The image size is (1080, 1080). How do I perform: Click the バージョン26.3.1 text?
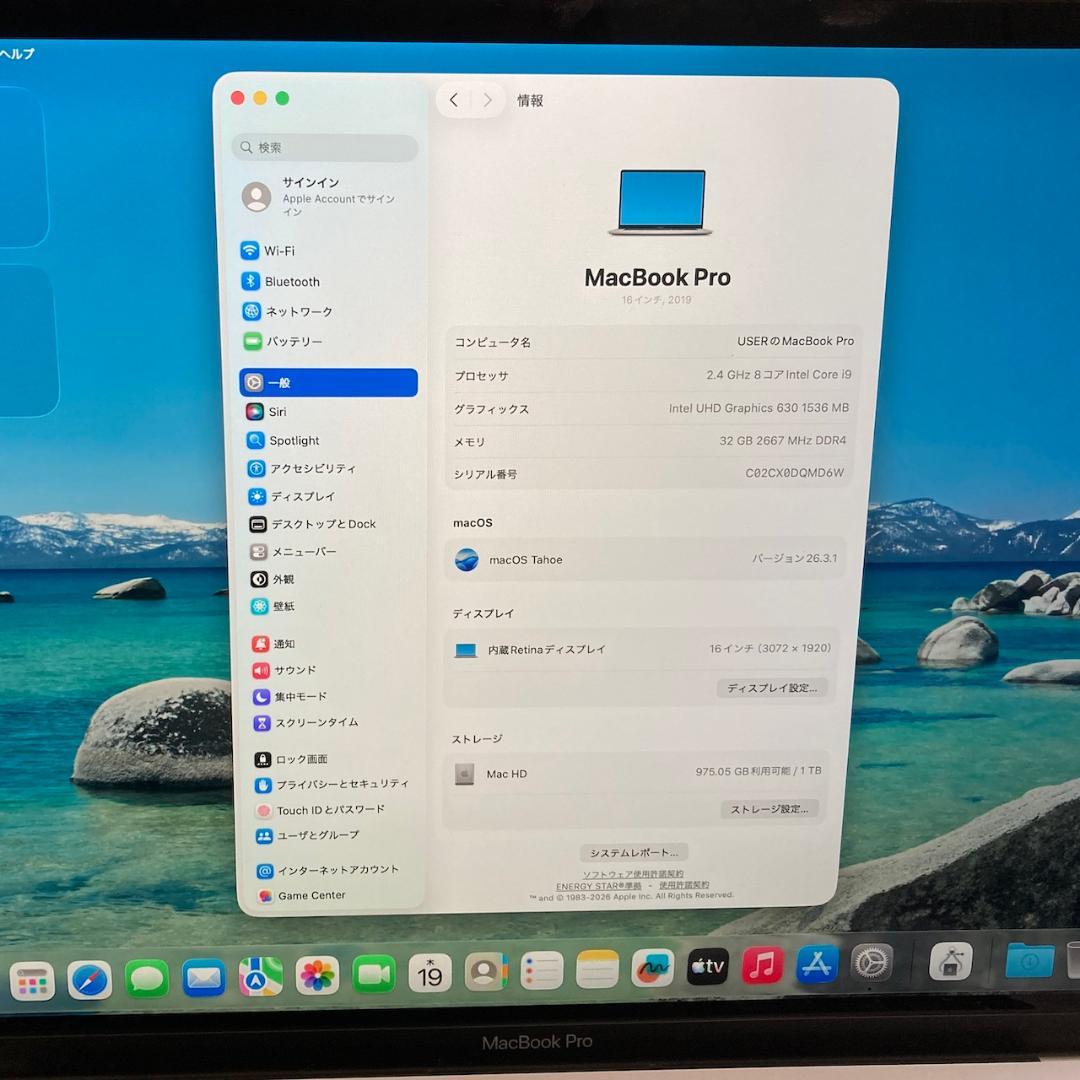[x=794, y=558]
